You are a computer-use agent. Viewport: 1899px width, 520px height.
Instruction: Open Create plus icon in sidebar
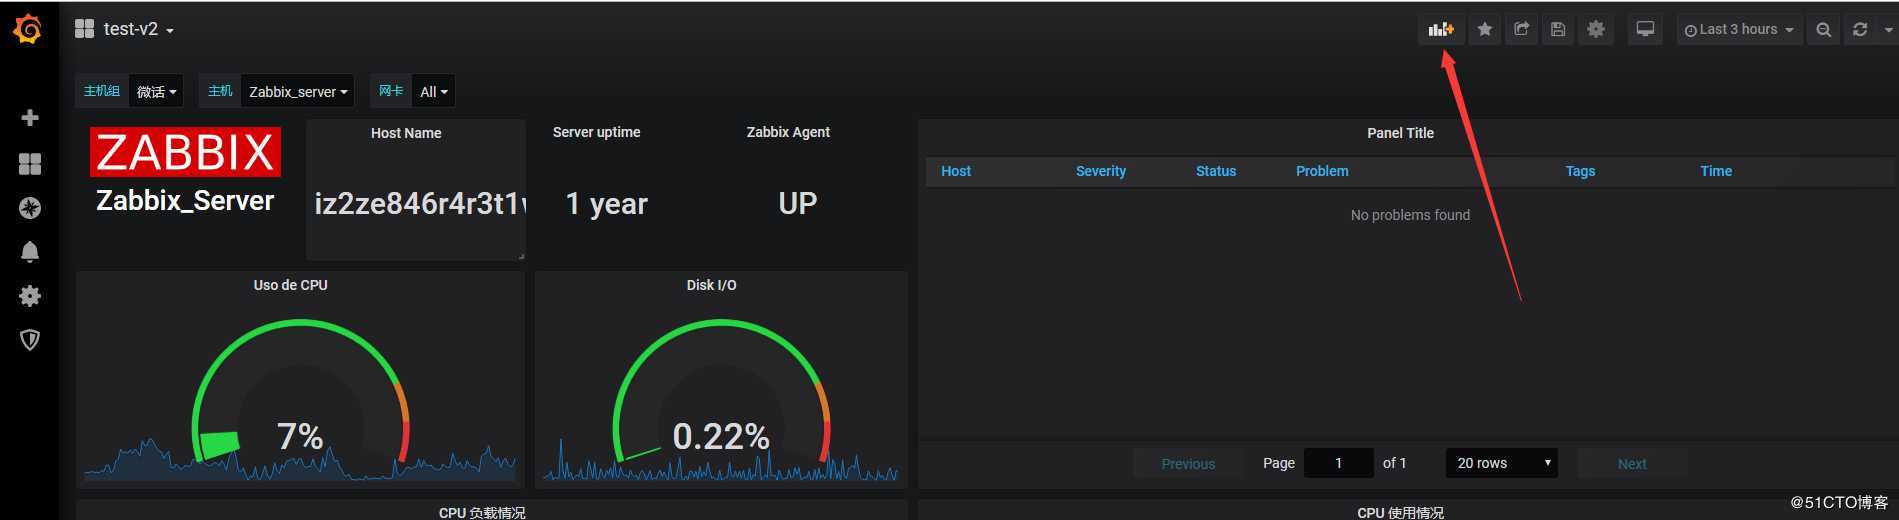tap(30, 118)
